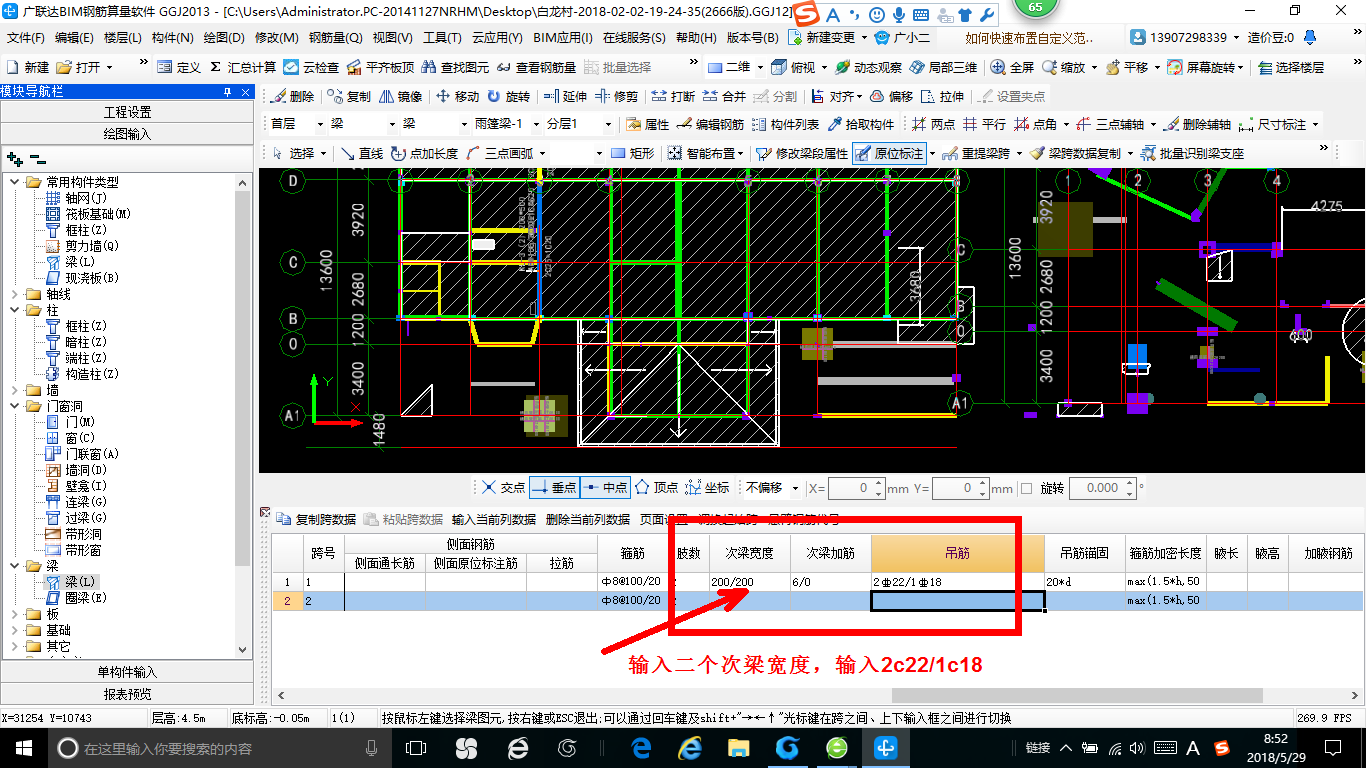The height and width of the screenshot is (768, 1366).
Task: Click 拾取构件 pick component tool
Action: [861, 125]
